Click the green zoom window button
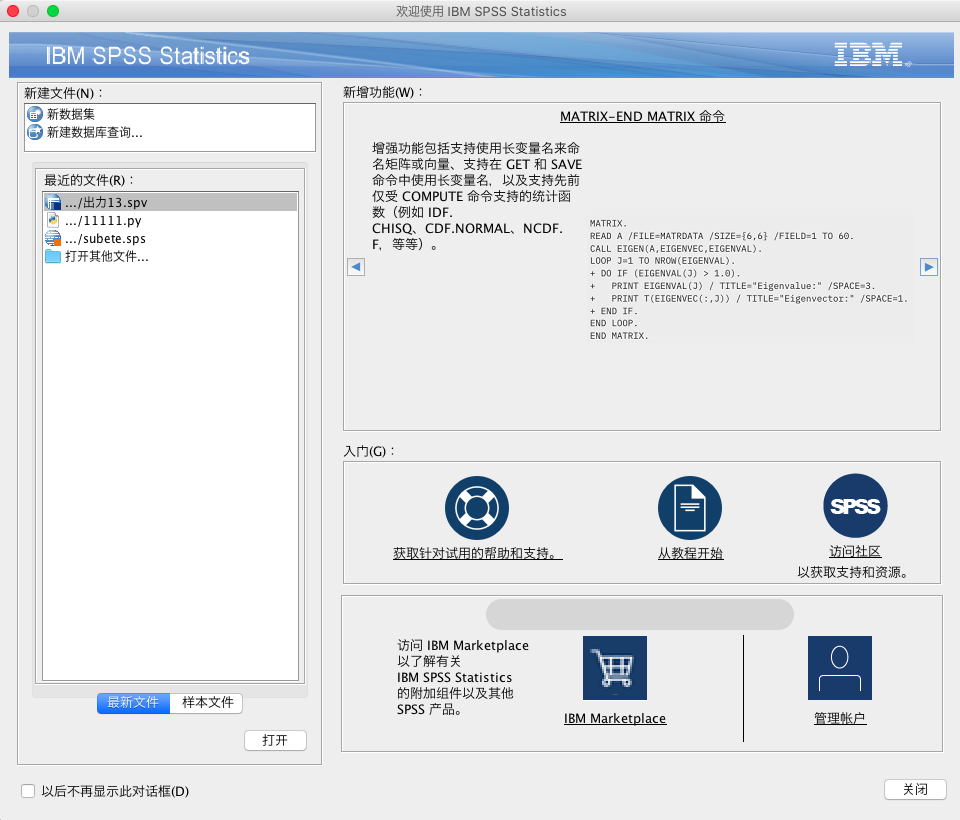This screenshot has height=820, width=960. click(53, 11)
